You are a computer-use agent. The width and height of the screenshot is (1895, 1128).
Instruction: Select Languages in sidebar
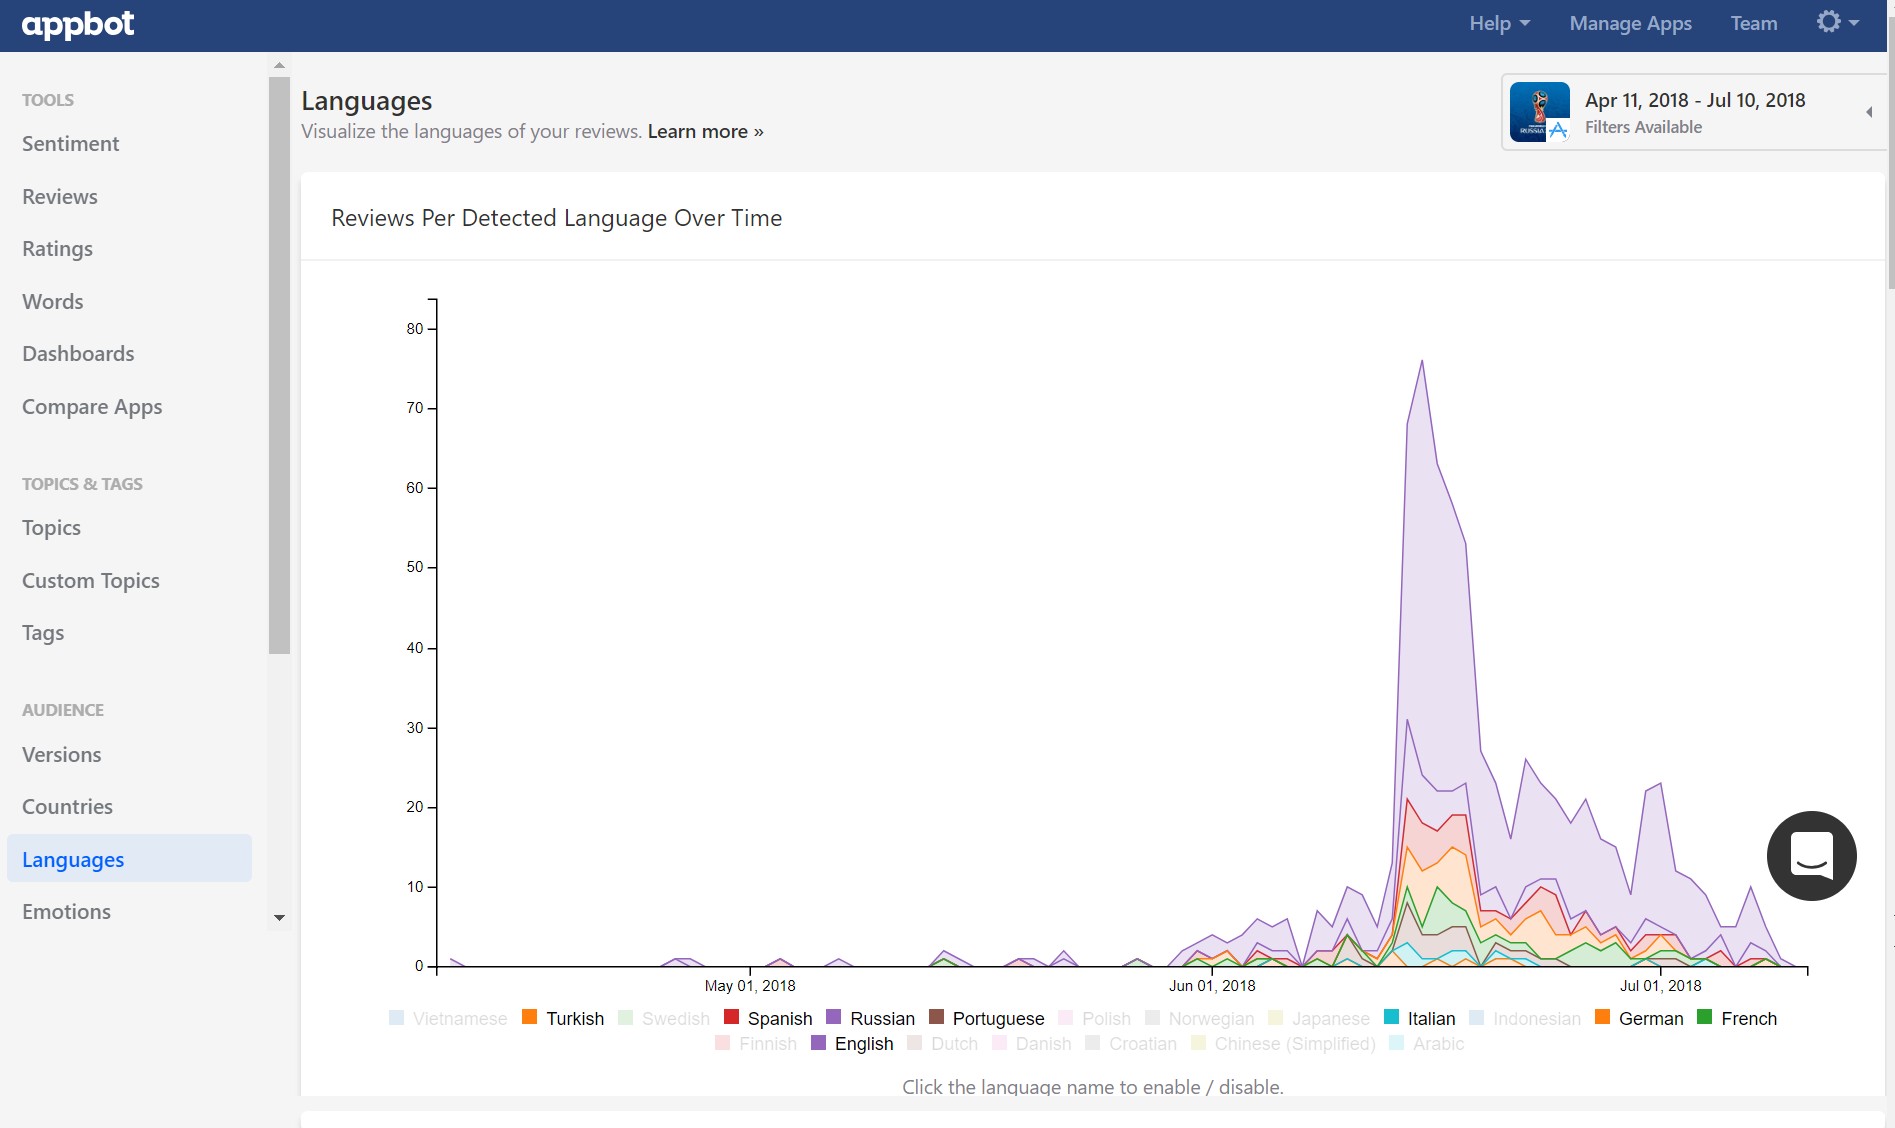[x=129, y=859]
